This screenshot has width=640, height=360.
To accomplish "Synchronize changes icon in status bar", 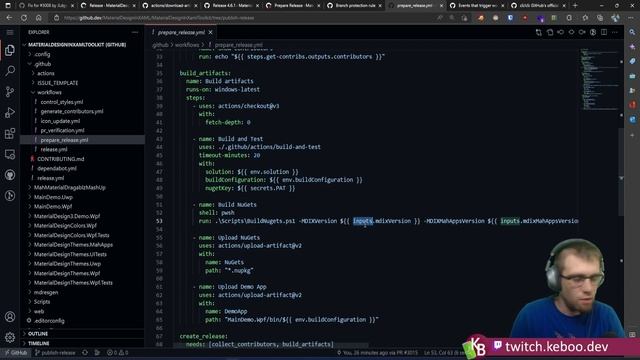I will coord(85,353).
